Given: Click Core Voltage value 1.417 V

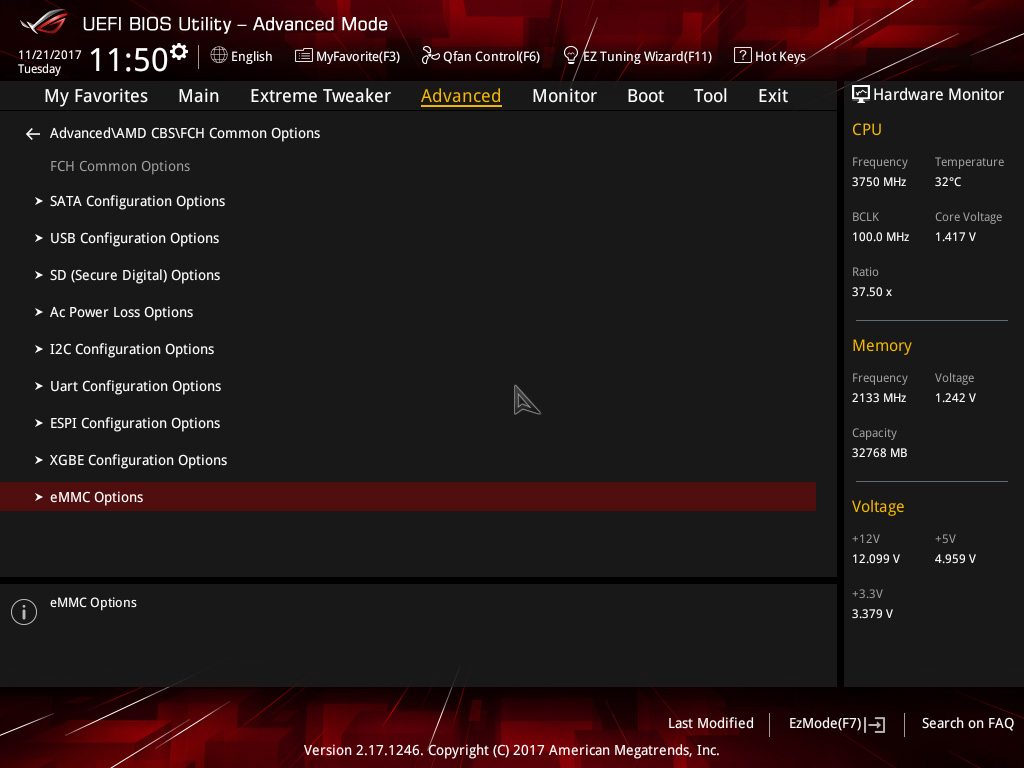Looking at the screenshot, I should coord(955,237).
